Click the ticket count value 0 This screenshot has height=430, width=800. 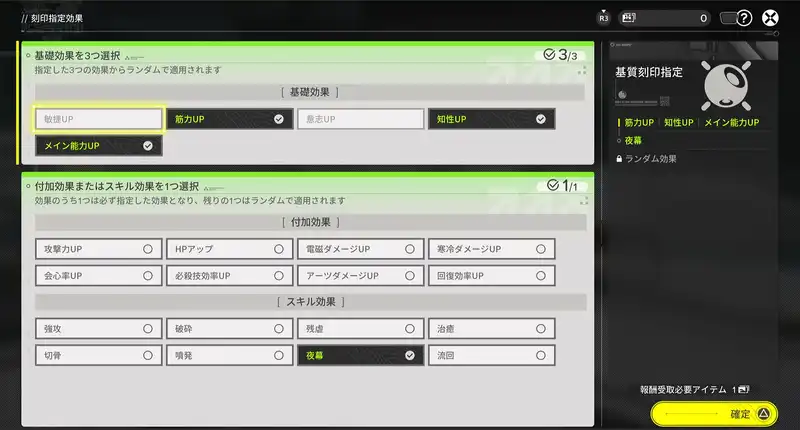click(x=704, y=18)
